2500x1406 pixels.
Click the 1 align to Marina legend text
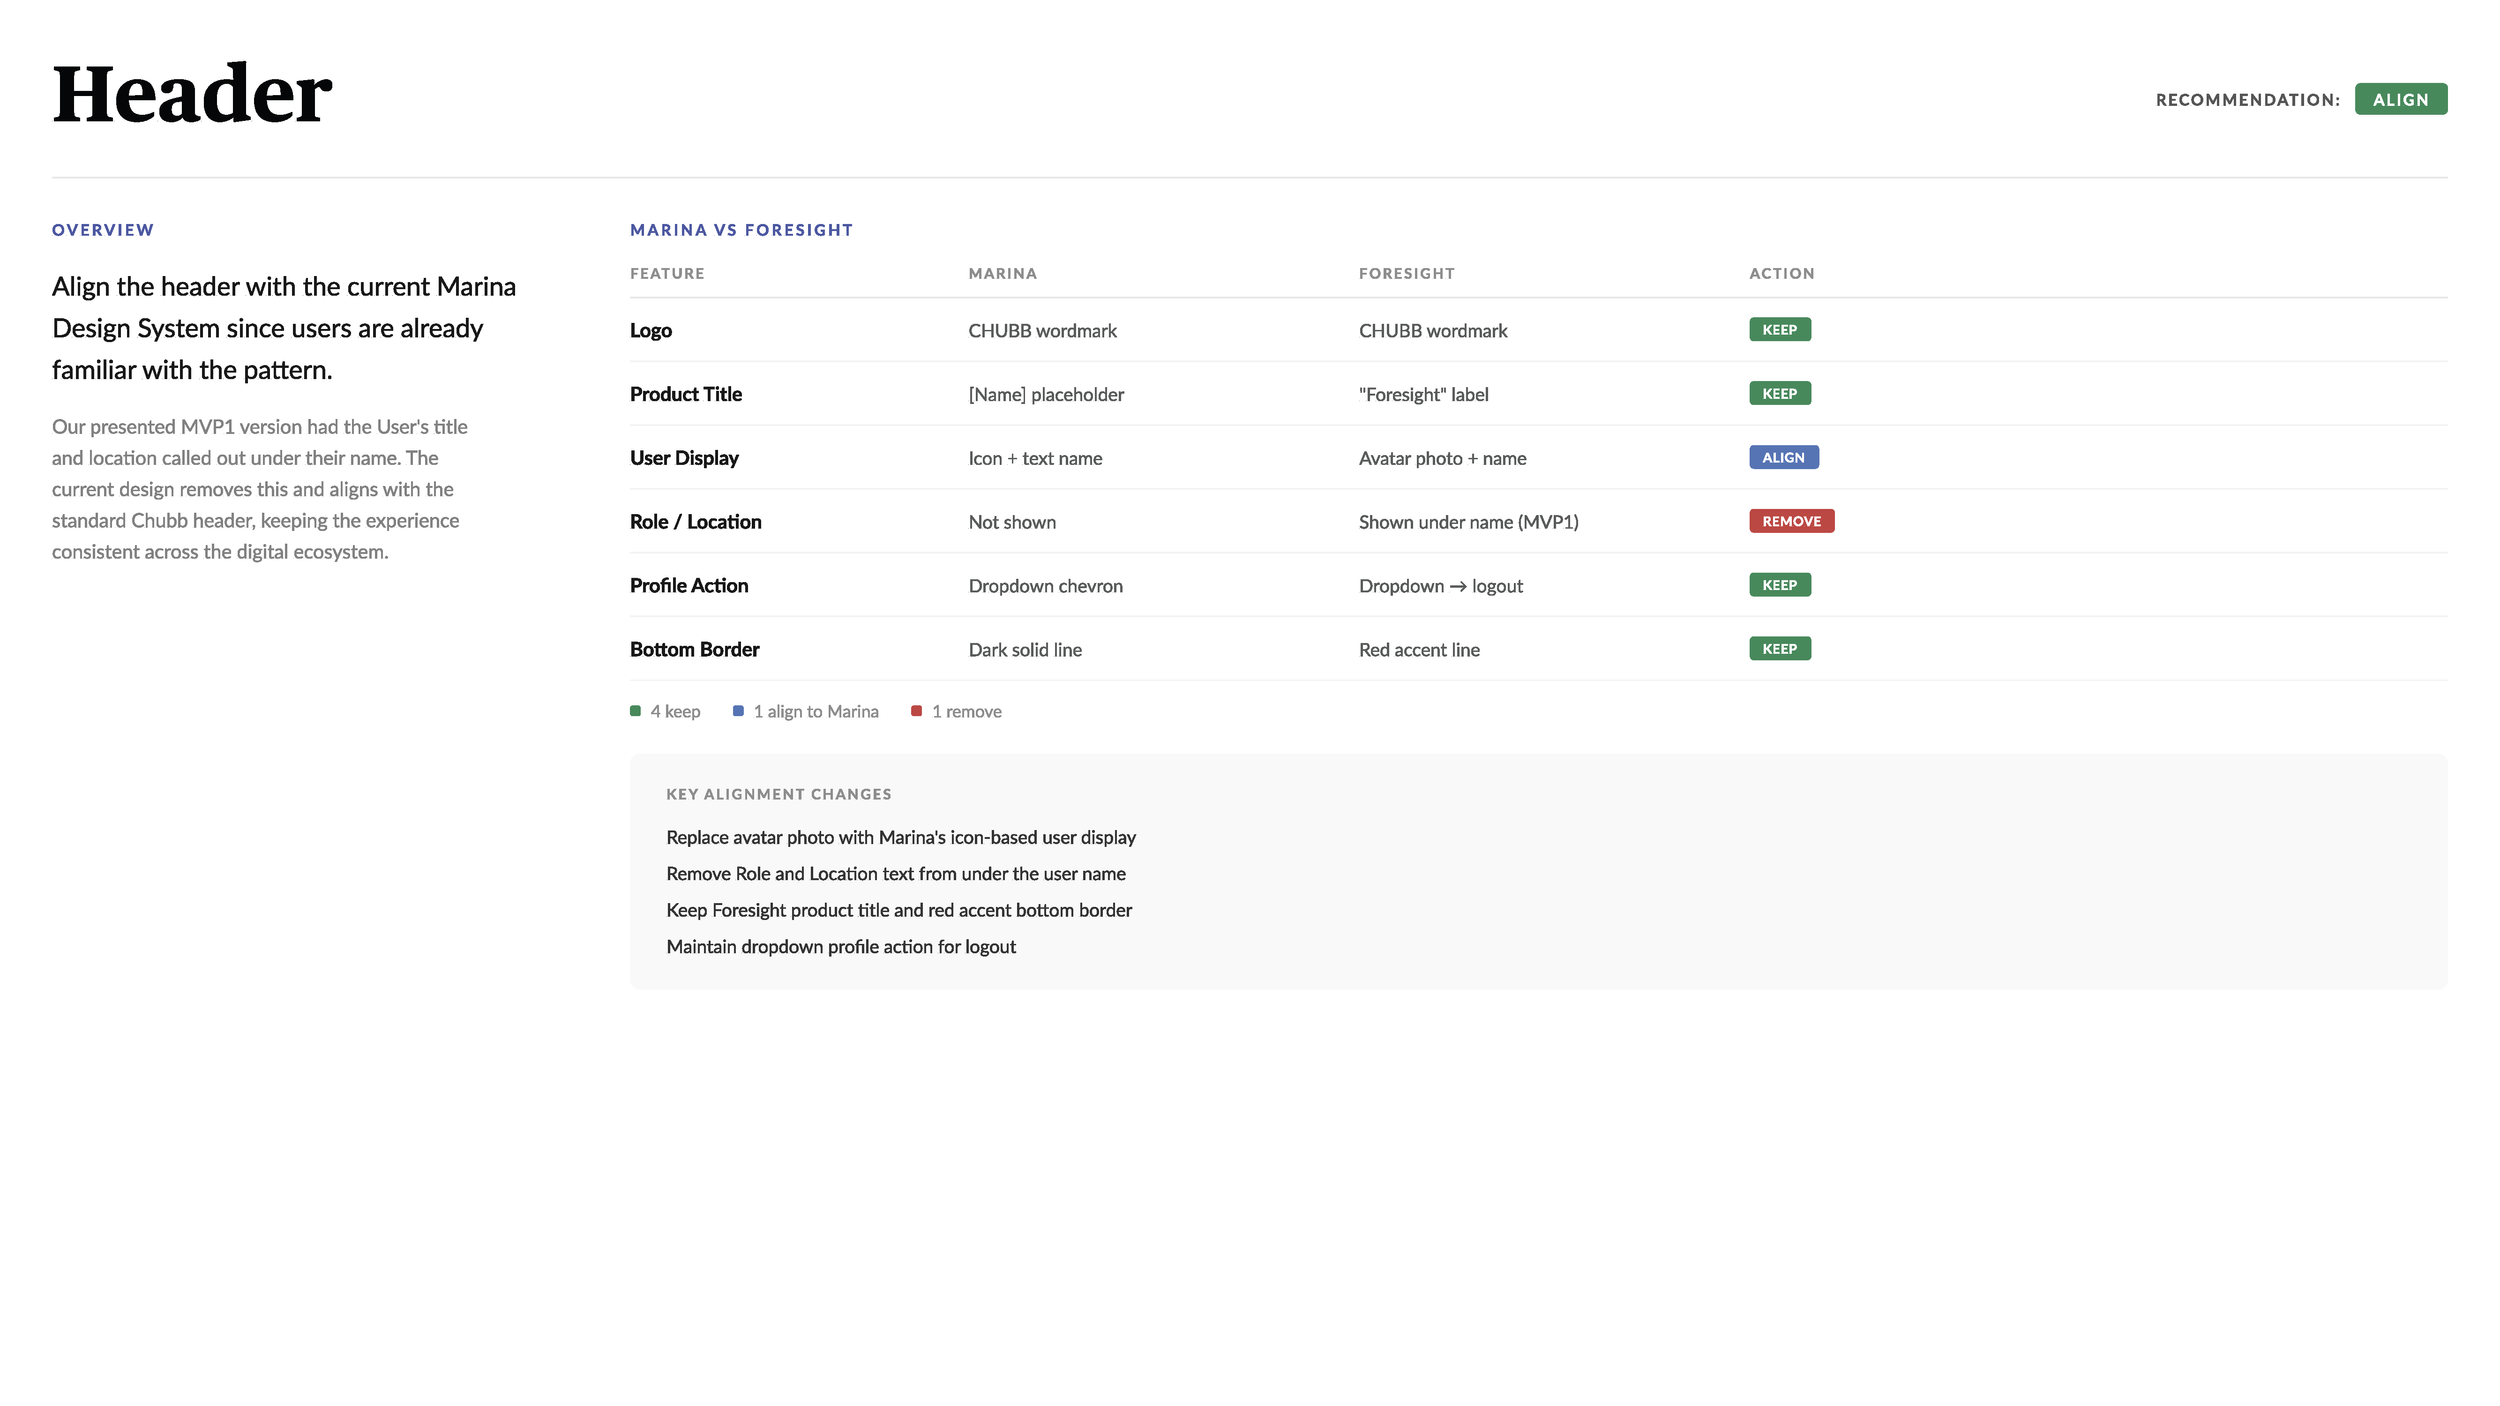pos(816,712)
